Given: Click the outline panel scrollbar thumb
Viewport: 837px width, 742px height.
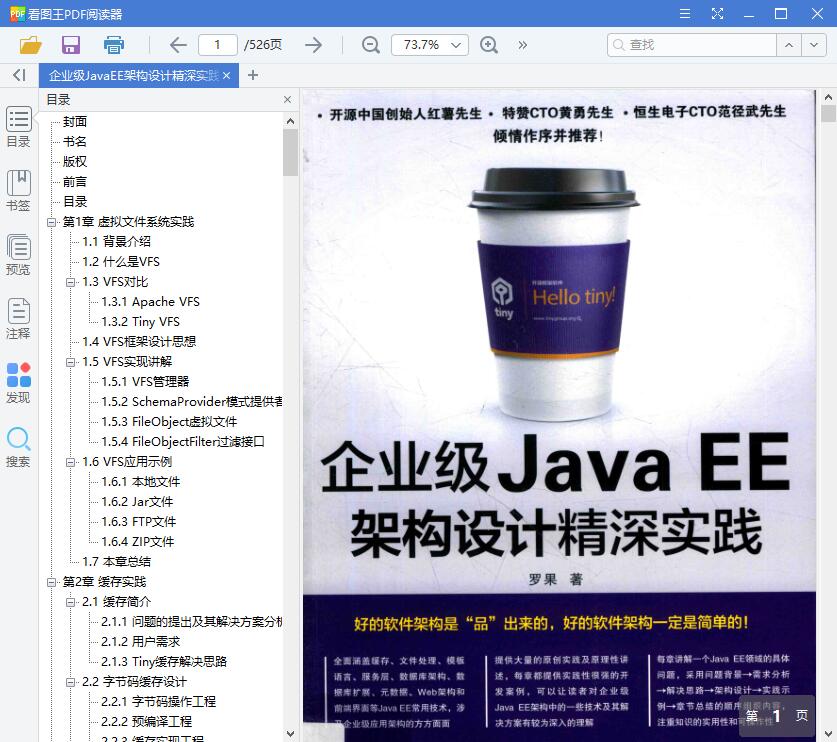Looking at the screenshot, I should (290, 153).
